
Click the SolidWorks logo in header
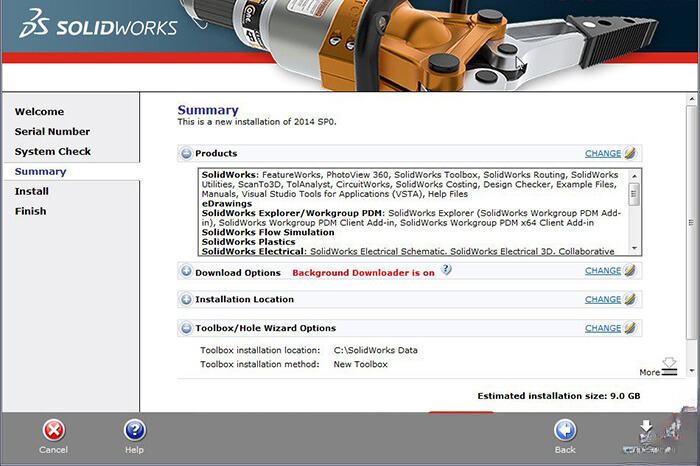98,25
